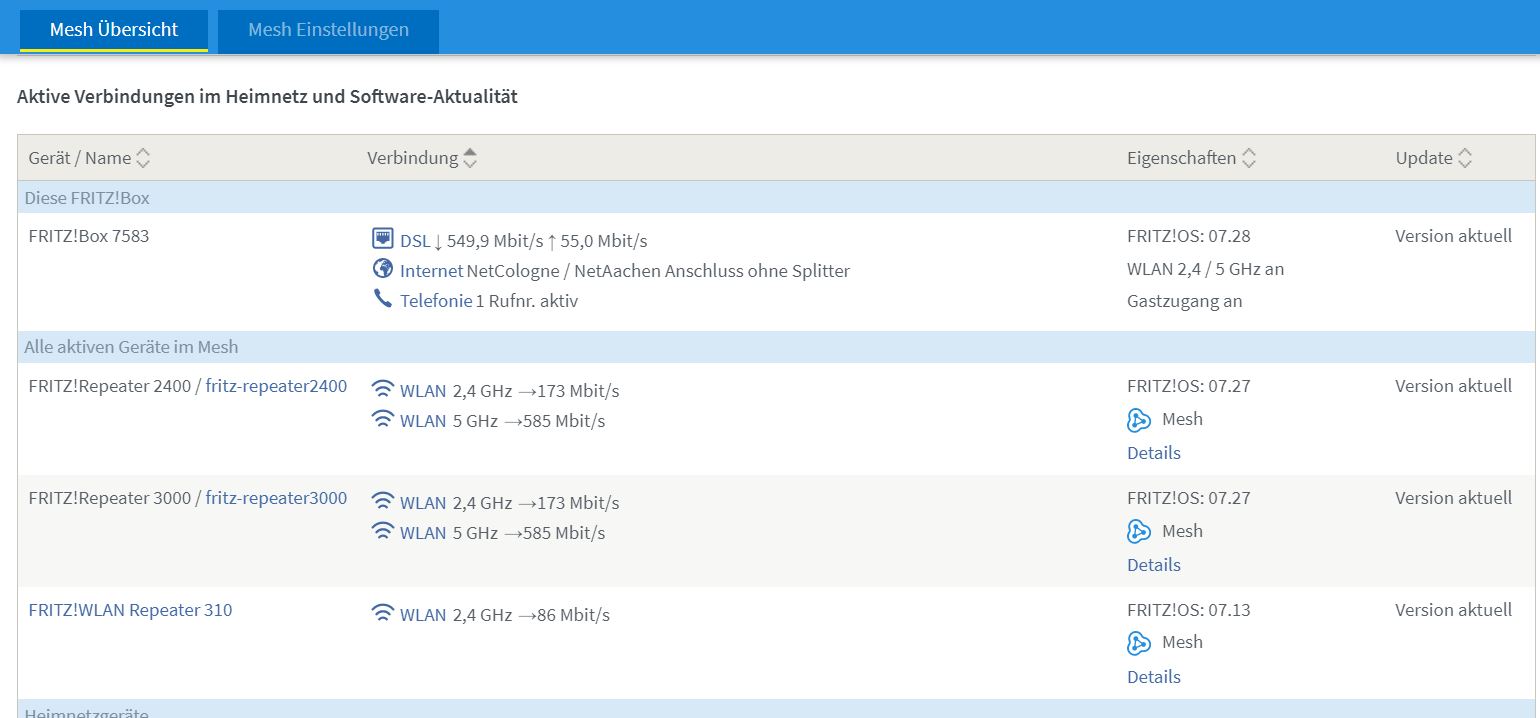Click WLAN icon for Repeater 3000 5 GHz
Screen dimensions: 1540x718
[x=382, y=531]
